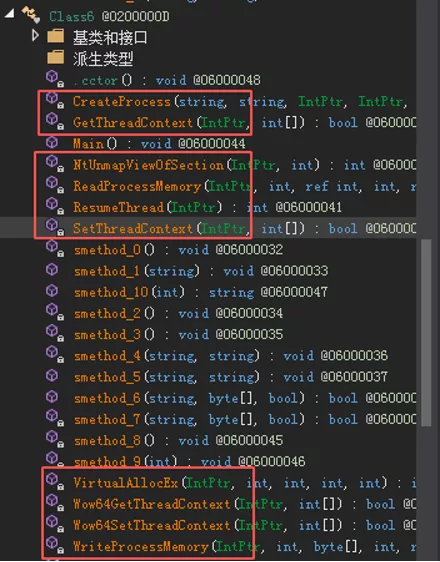Click the .cctor method icon

coord(54,79)
